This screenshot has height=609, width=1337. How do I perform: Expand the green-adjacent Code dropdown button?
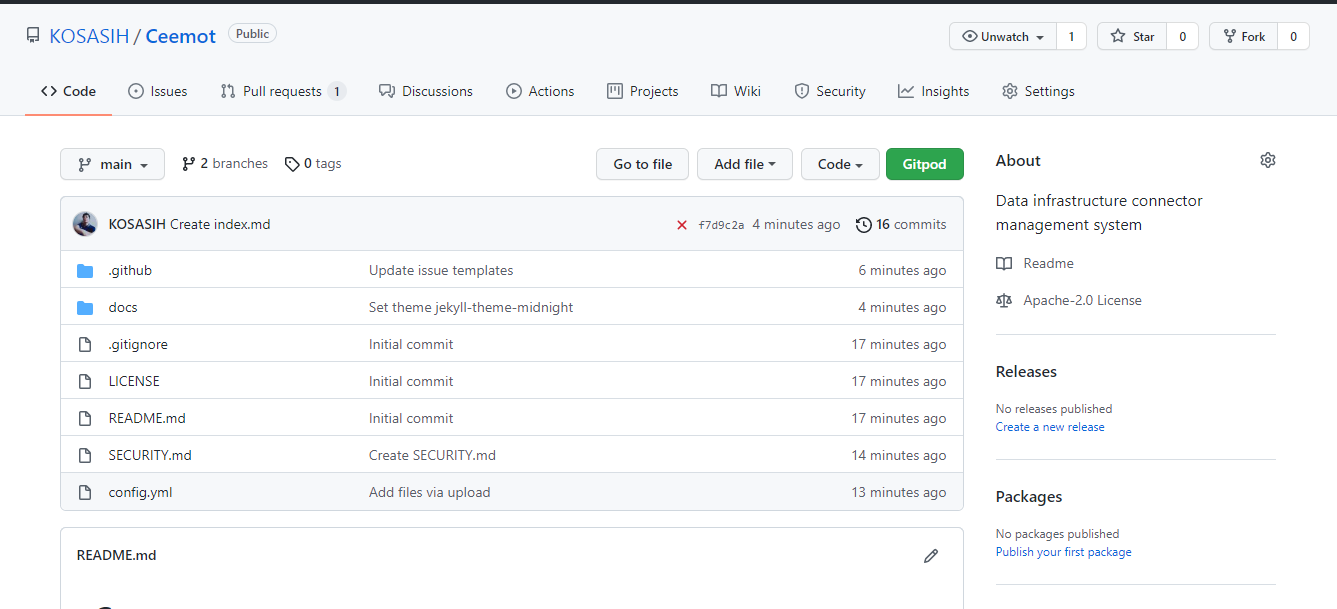coord(840,164)
